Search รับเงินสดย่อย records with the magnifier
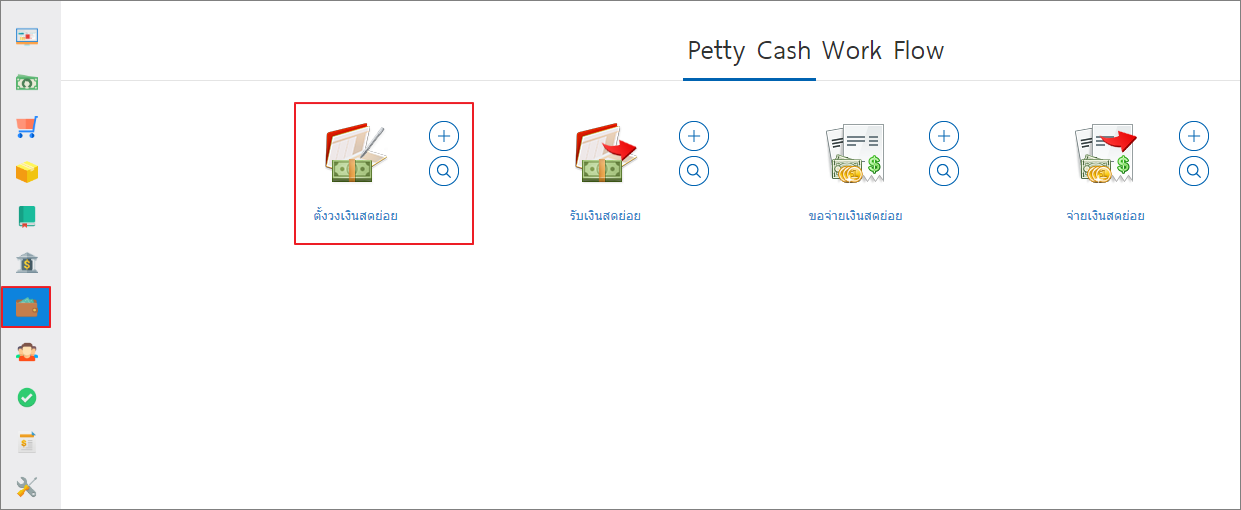Screen dimensions: 1241x510 694,171
